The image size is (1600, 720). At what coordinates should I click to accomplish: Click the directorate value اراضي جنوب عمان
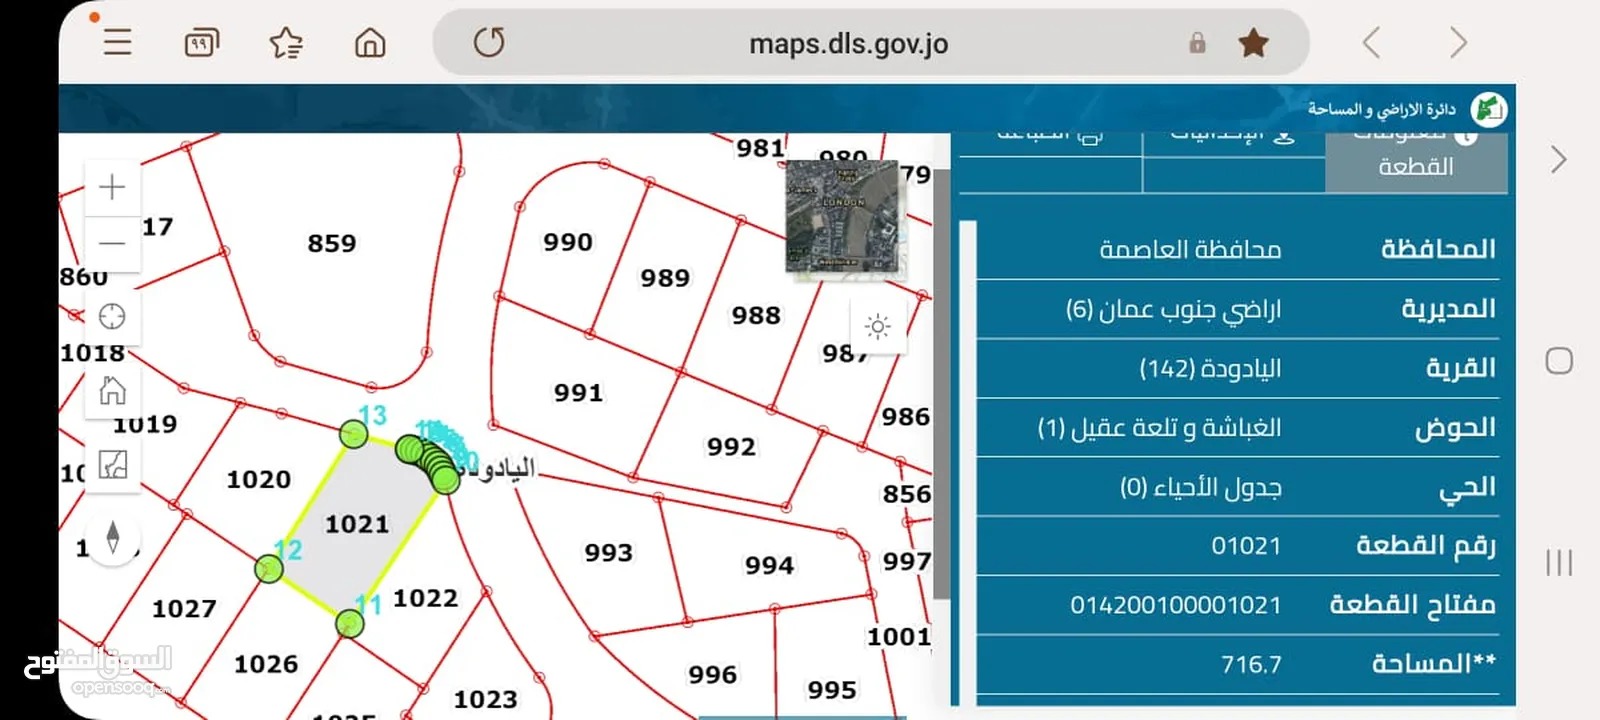[x=1173, y=309]
